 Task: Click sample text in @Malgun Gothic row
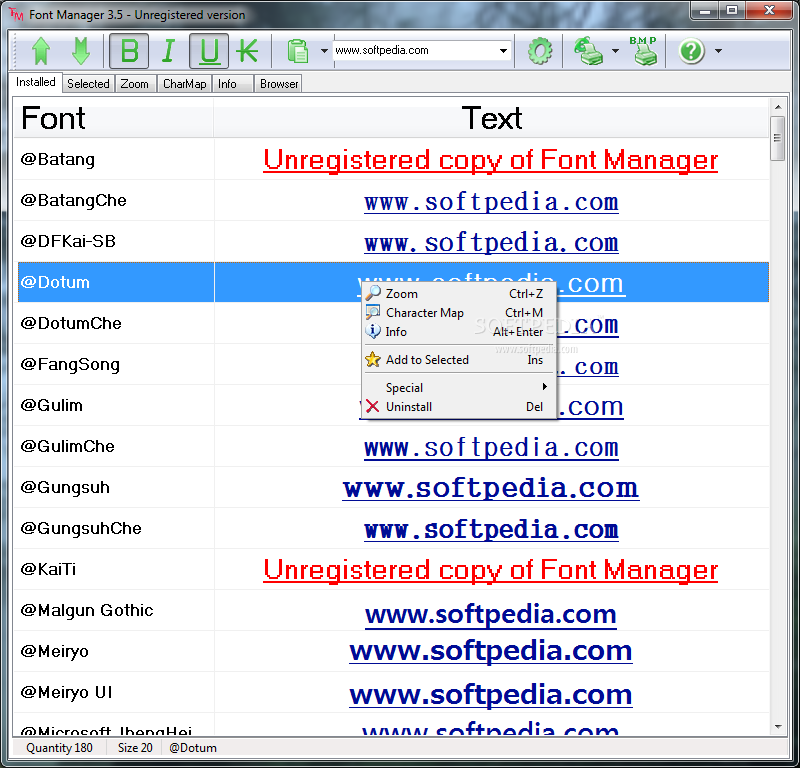coord(491,614)
